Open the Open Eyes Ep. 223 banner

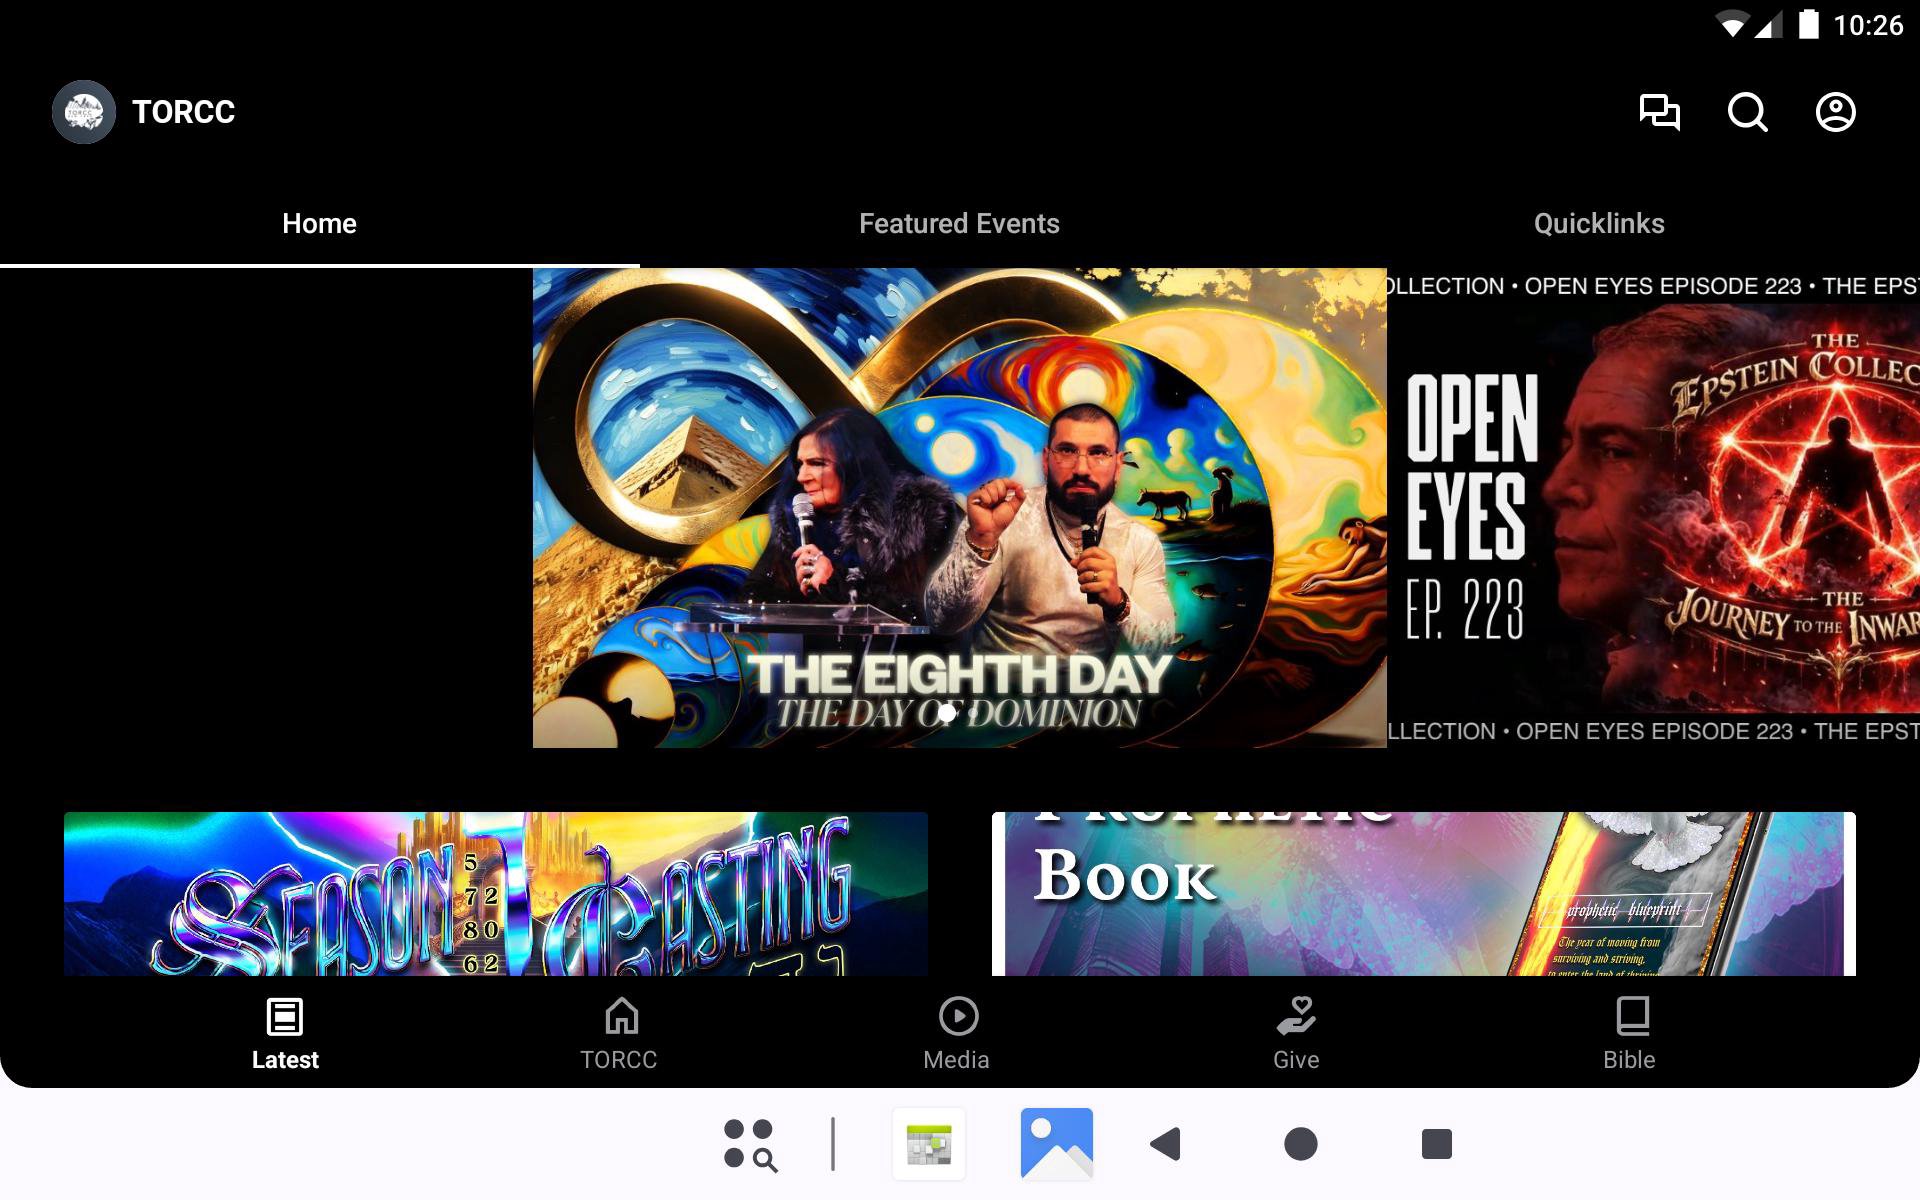click(x=1655, y=508)
